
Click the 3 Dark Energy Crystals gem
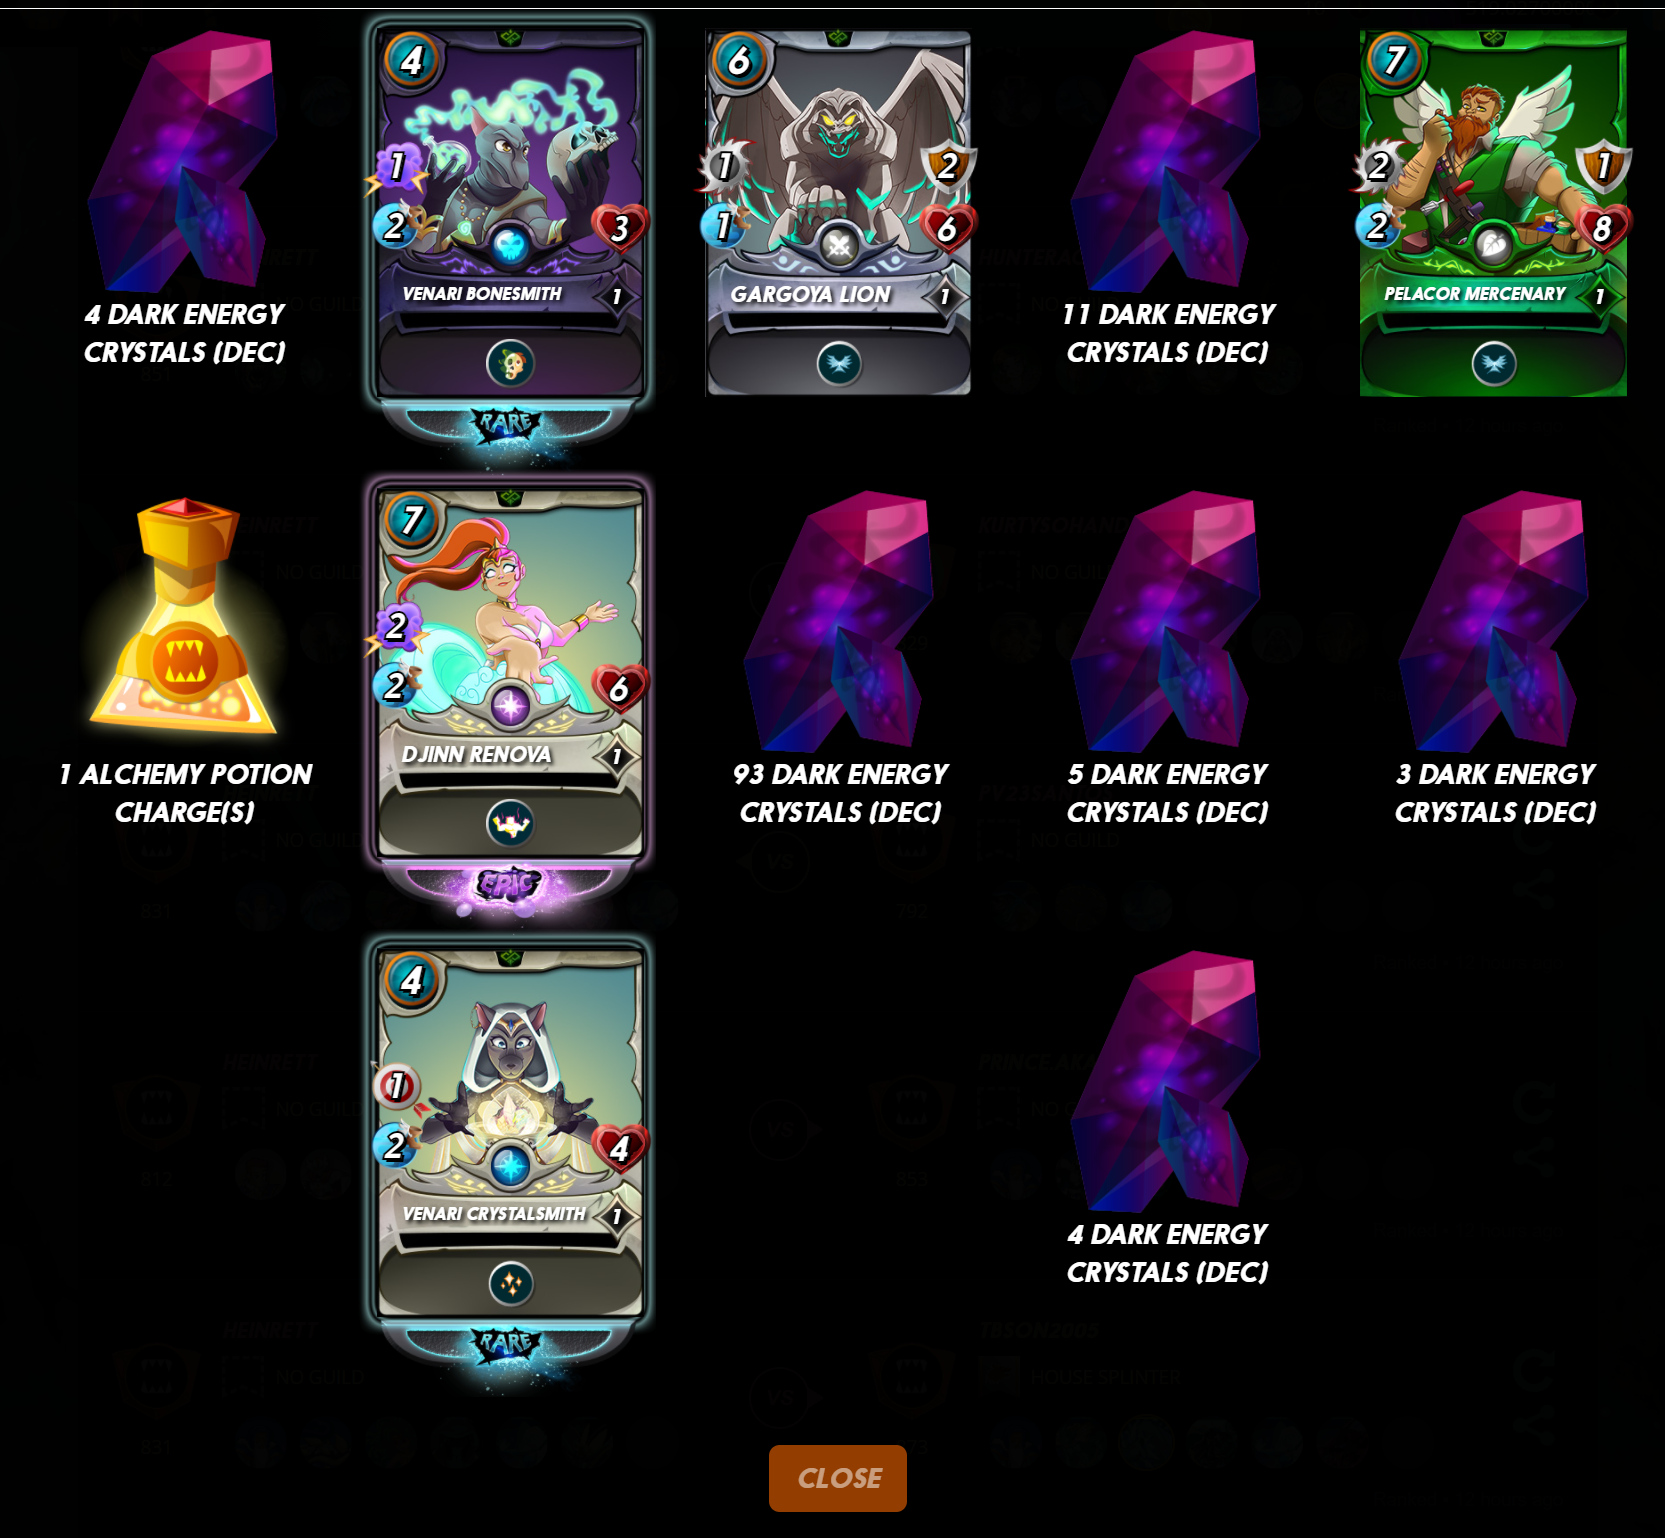click(x=1495, y=620)
